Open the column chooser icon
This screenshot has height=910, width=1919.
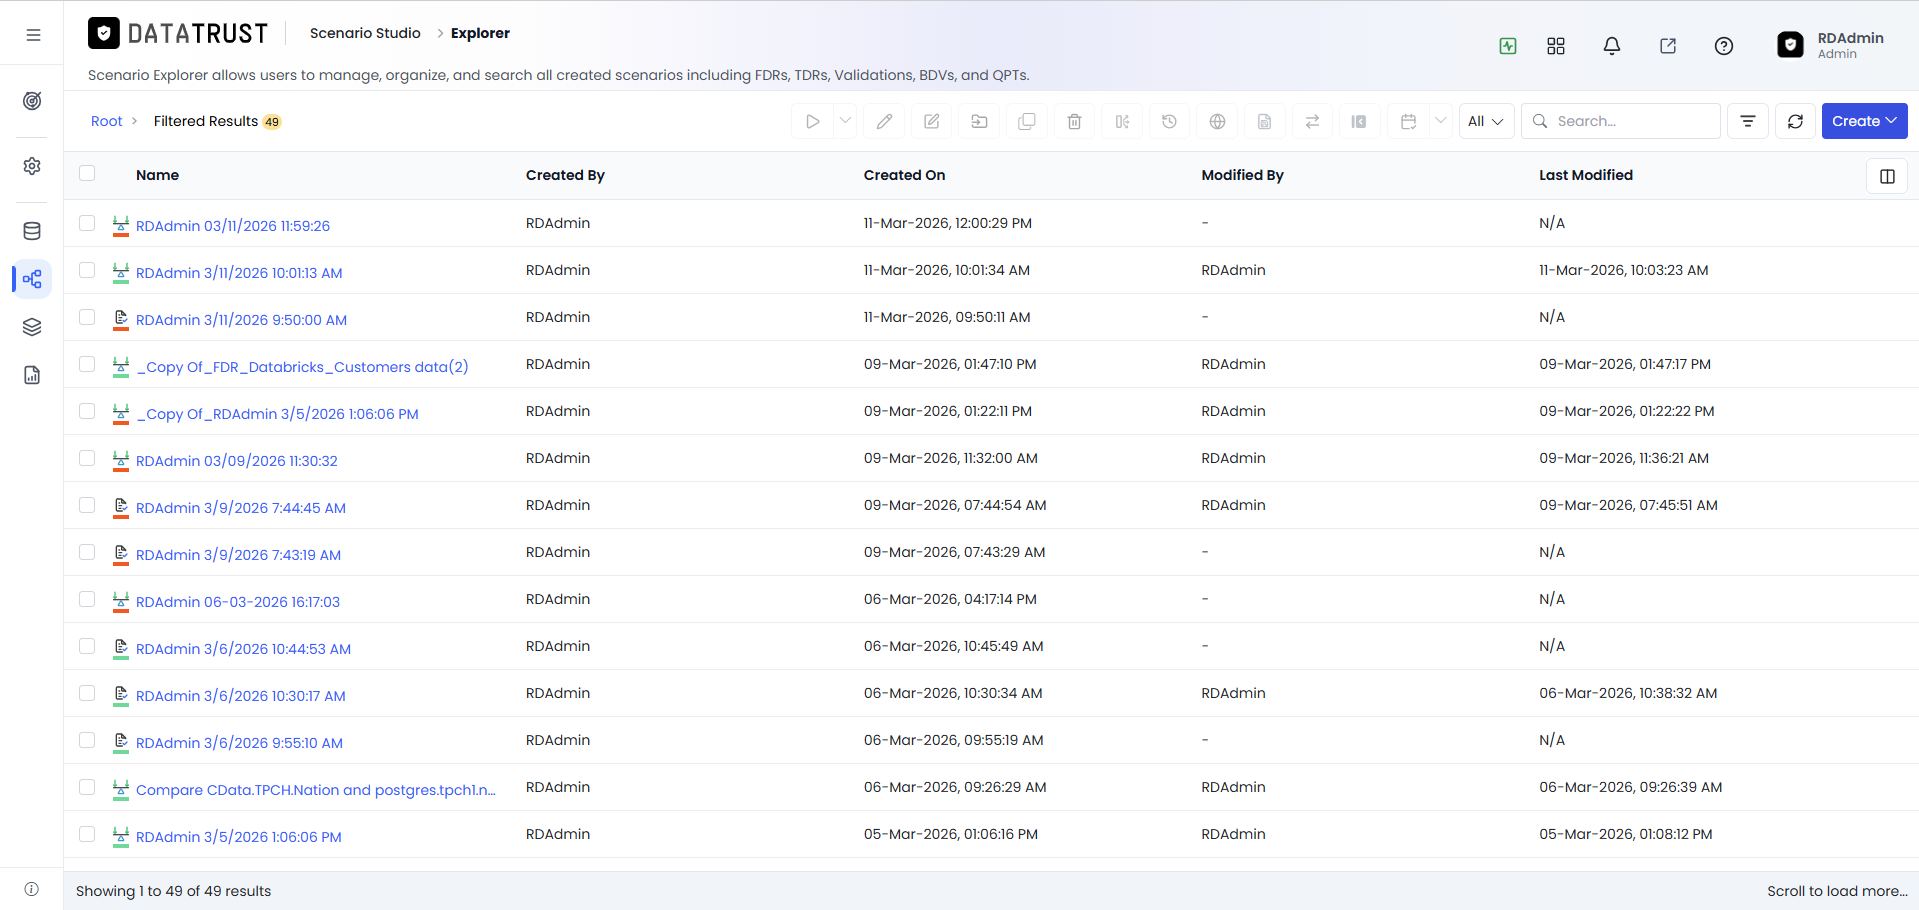pos(1887,176)
